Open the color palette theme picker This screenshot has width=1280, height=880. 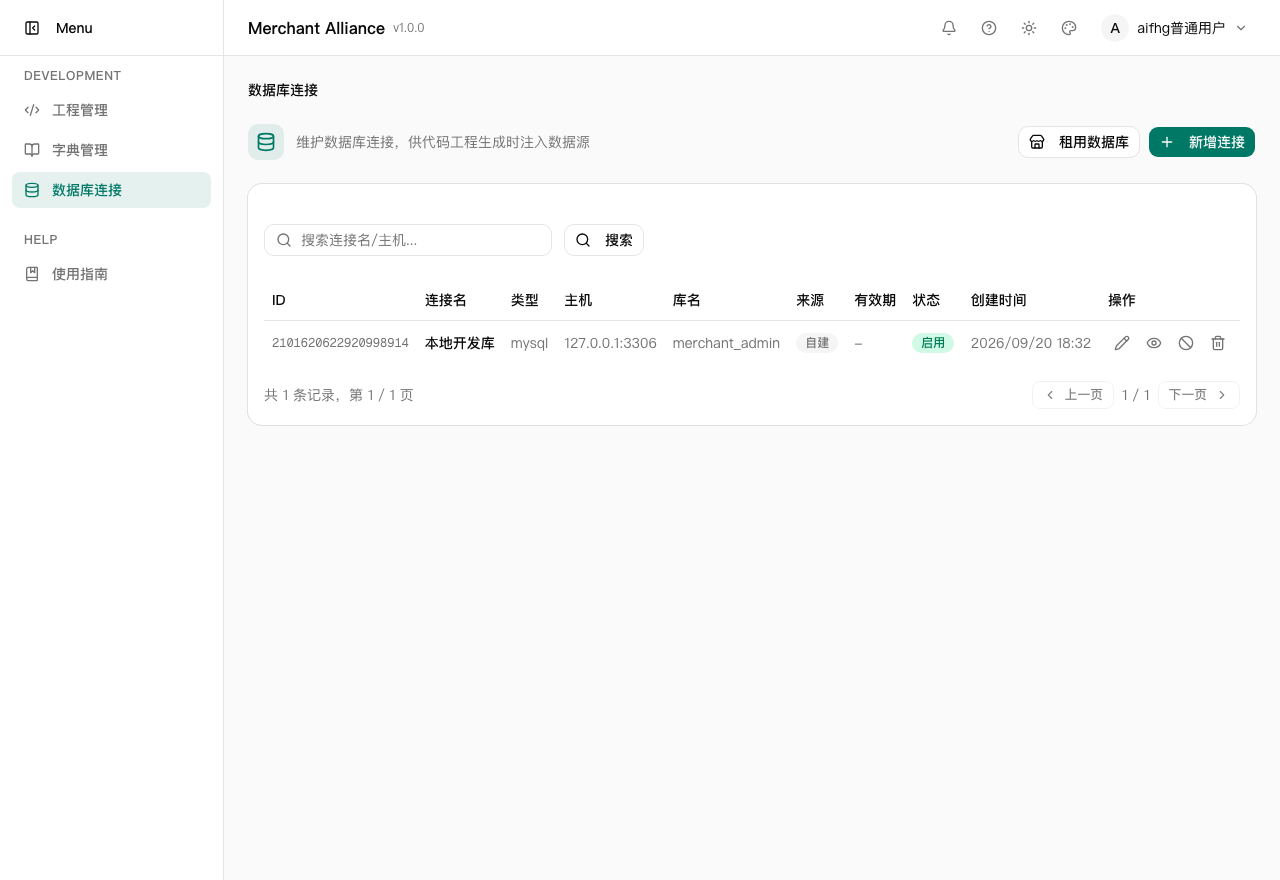click(x=1069, y=28)
